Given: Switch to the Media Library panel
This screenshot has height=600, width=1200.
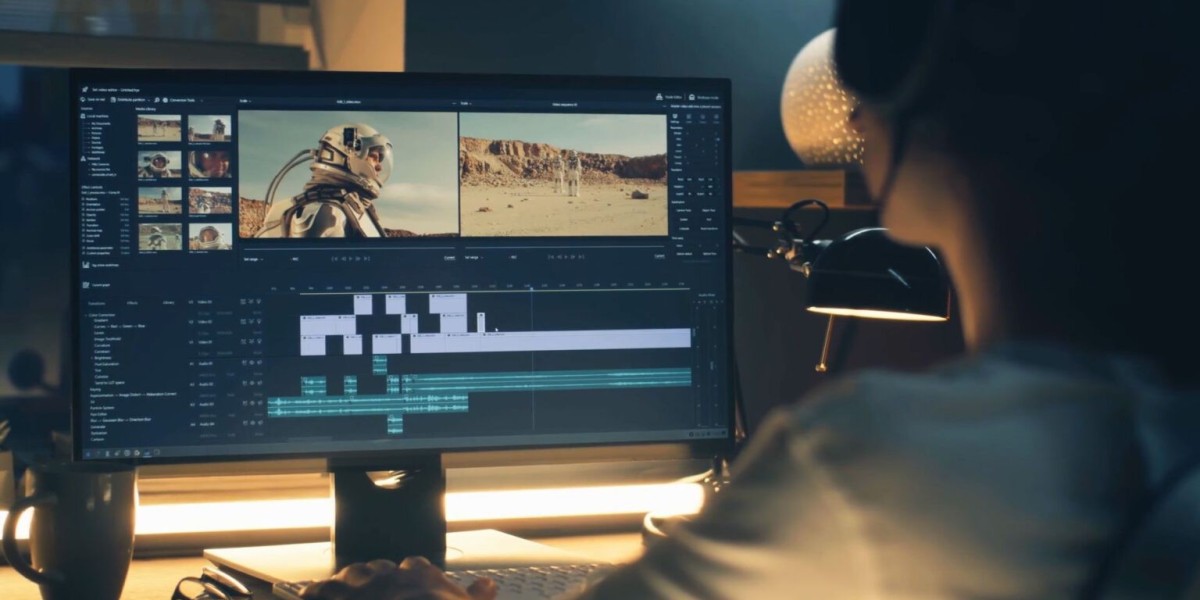Looking at the screenshot, I should 147,108.
